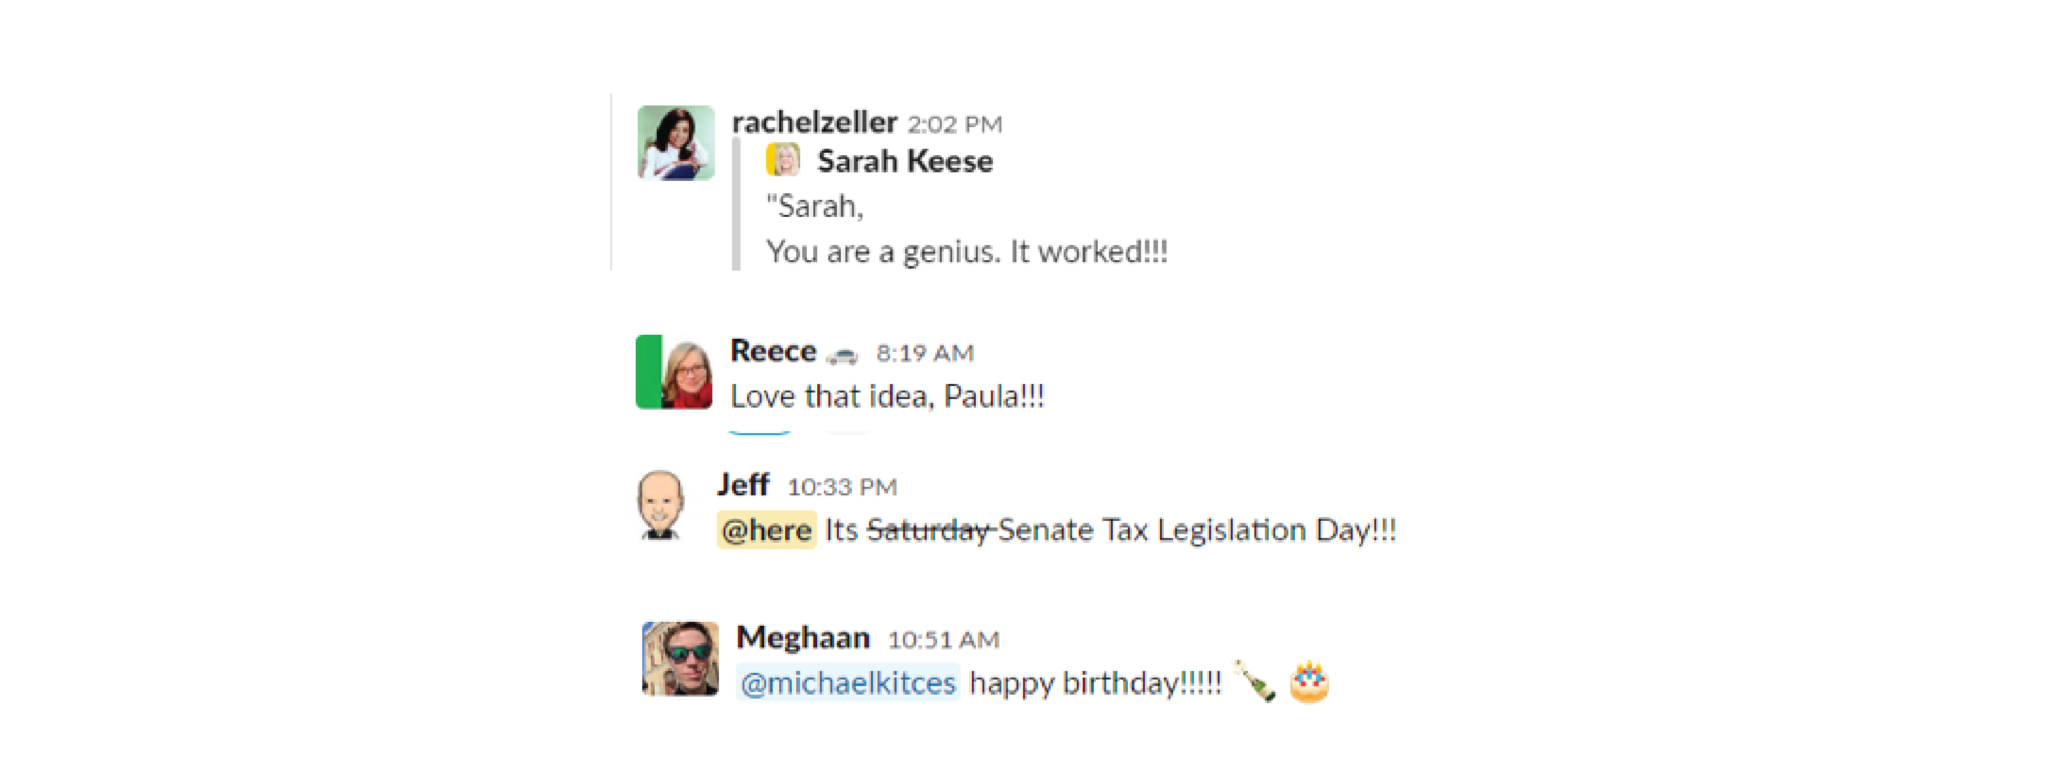
Task: Click the birthday cake emoji
Action: tap(1309, 682)
